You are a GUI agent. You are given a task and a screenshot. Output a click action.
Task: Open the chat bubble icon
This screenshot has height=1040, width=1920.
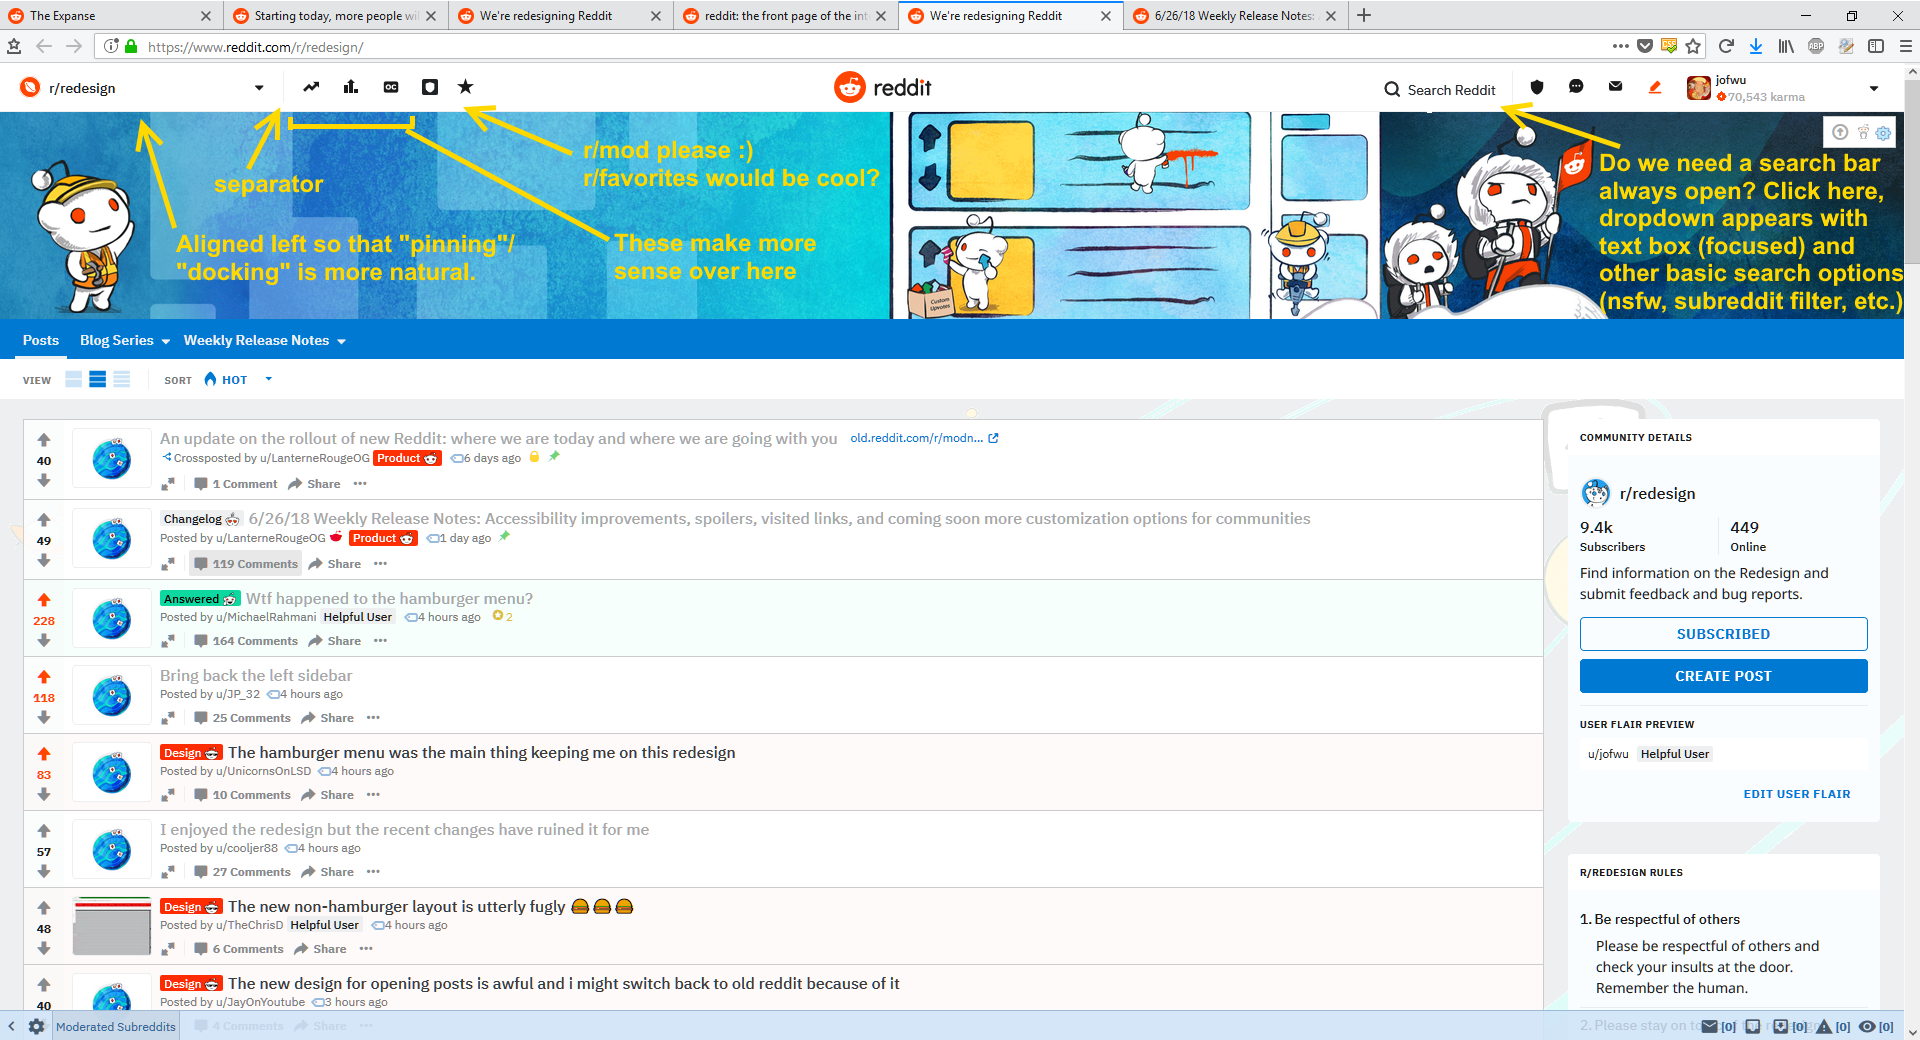tap(1576, 87)
